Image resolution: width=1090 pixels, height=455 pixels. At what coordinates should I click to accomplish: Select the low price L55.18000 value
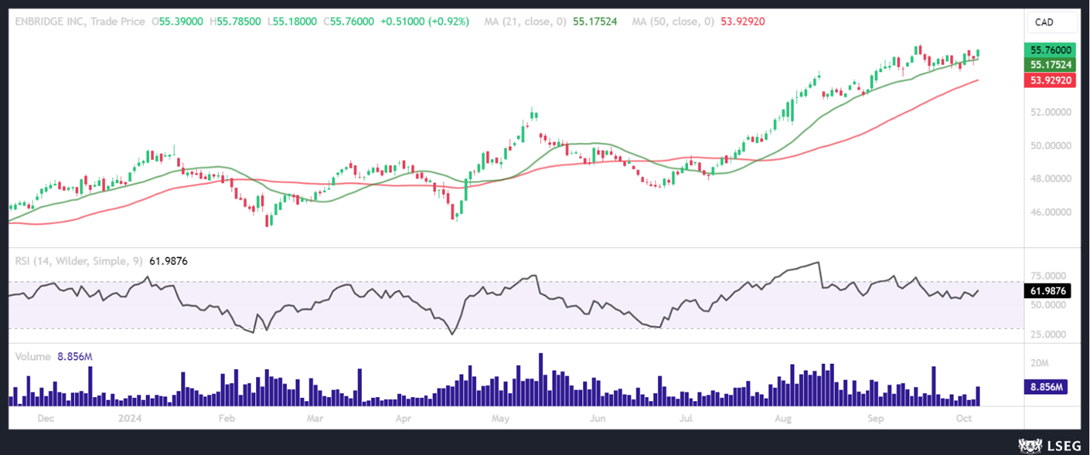291,22
